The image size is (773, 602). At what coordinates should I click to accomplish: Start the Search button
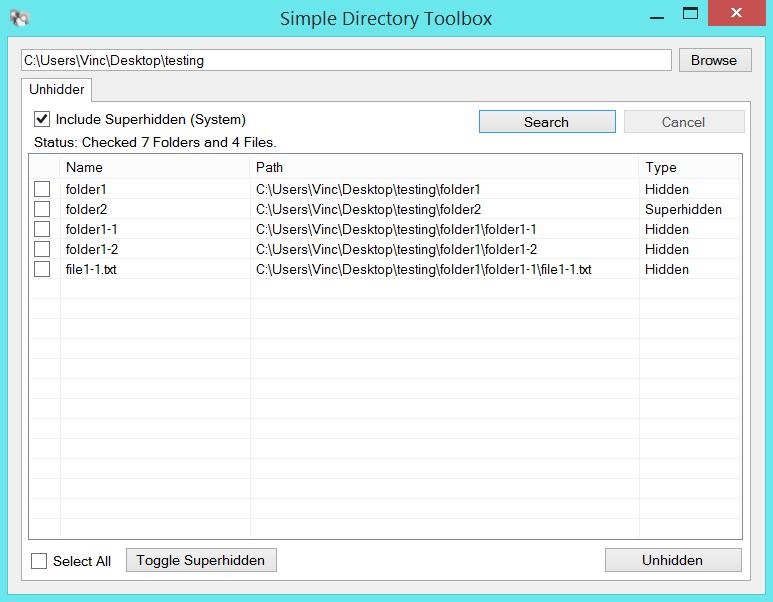click(x=547, y=122)
